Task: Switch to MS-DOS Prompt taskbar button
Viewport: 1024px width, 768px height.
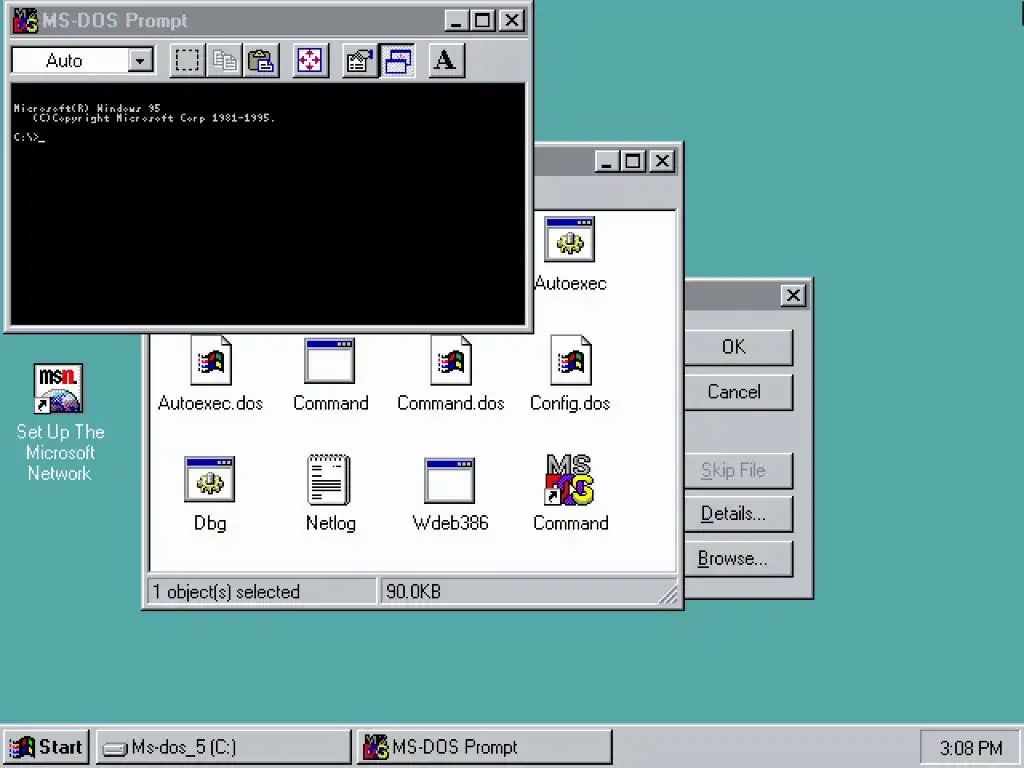Action: (485, 747)
